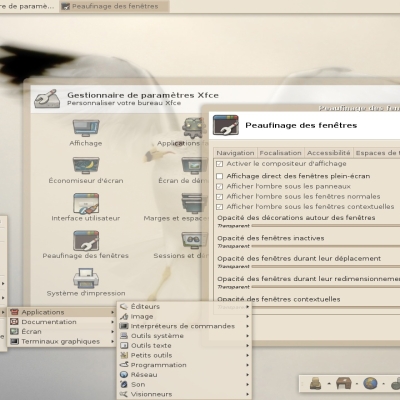Toggle Afficher l'ombre sous les panneaux

pos(219,186)
